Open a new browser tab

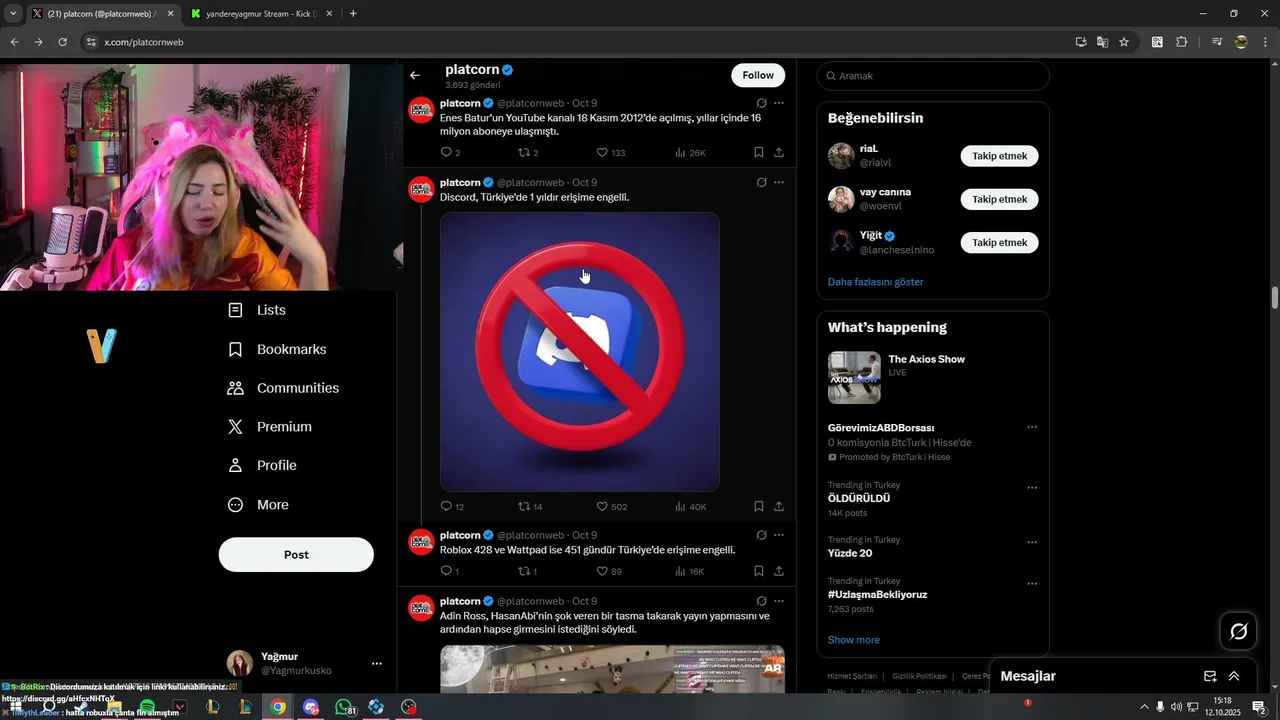click(353, 14)
